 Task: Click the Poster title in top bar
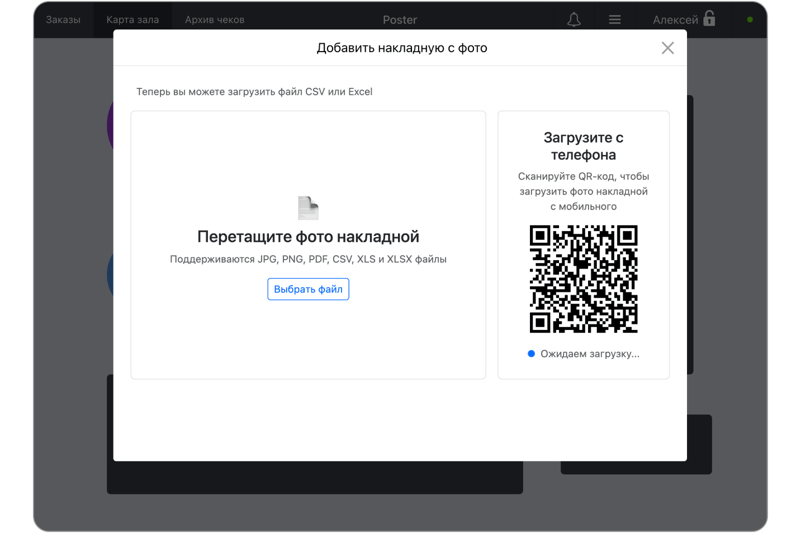[400, 20]
